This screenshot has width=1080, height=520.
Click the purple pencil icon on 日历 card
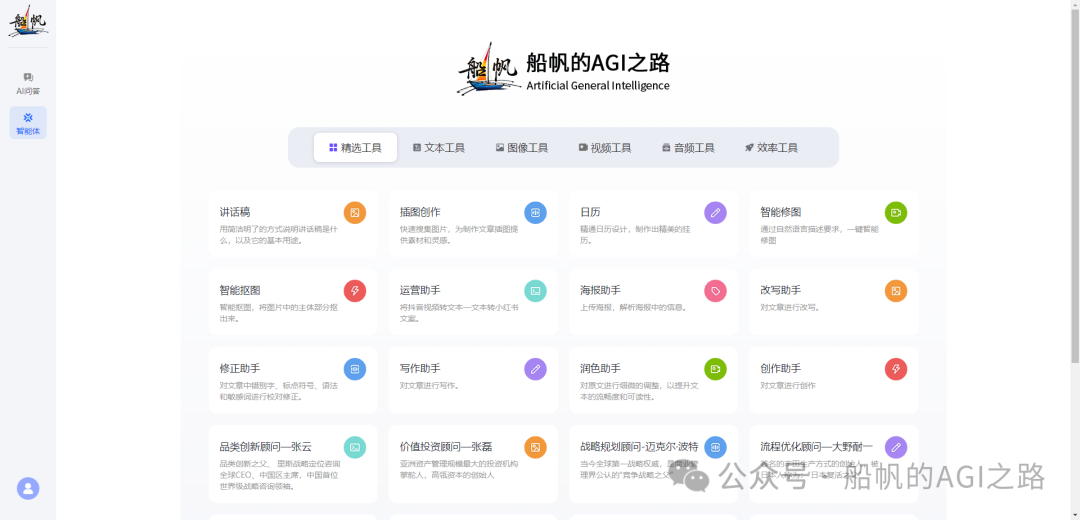coord(716,213)
